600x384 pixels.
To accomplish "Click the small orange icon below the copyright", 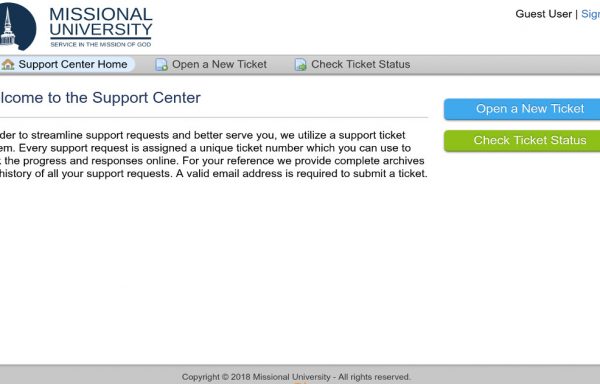I will [300, 382].
